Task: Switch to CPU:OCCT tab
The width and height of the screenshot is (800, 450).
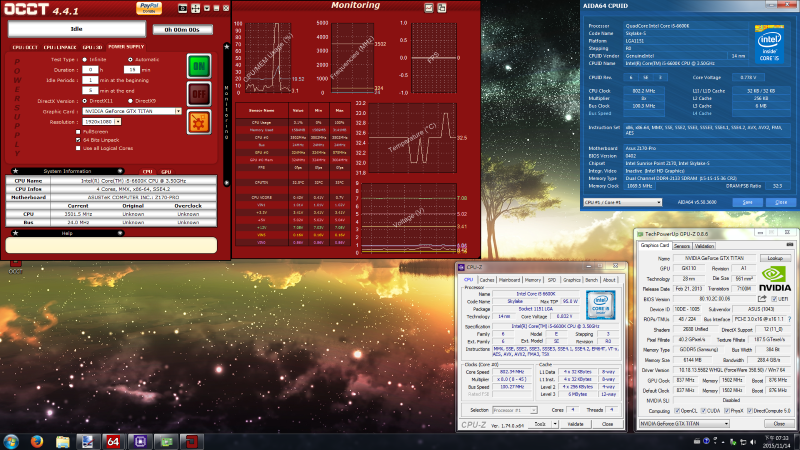Action: tap(25, 47)
